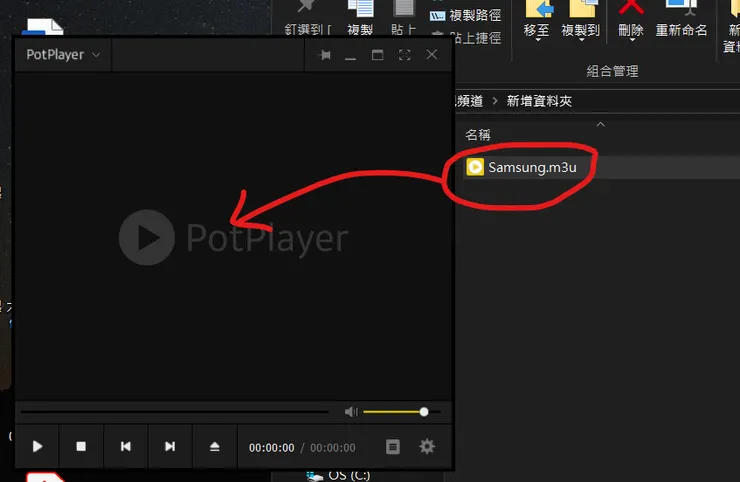
Task: Click 刪除 in Explorer ribbon
Action: tap(631, 21)
